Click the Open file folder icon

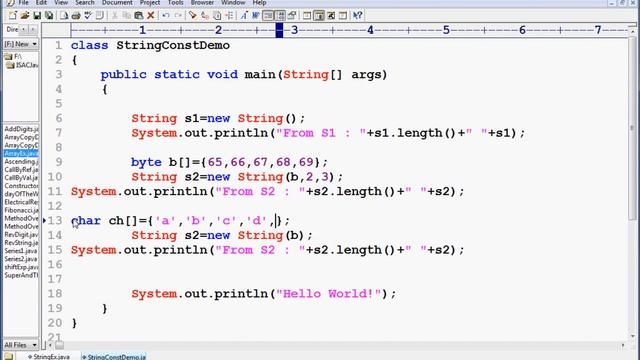pos(24,16)
